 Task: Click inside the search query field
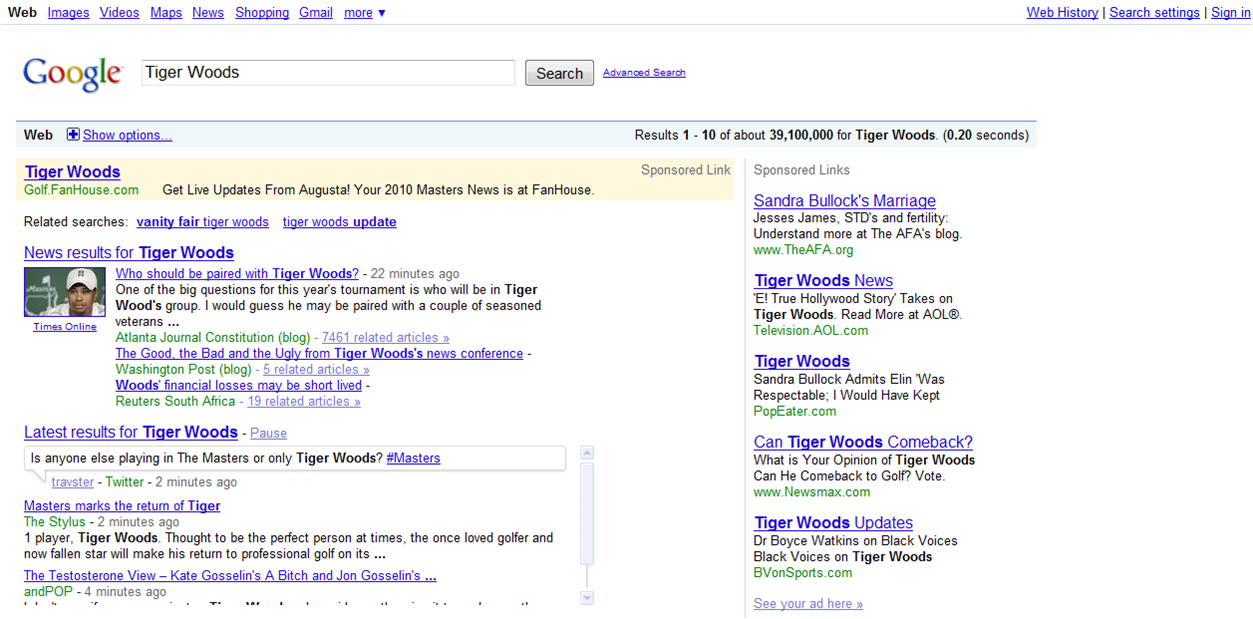pyautogui.click(x=328, y=72)
